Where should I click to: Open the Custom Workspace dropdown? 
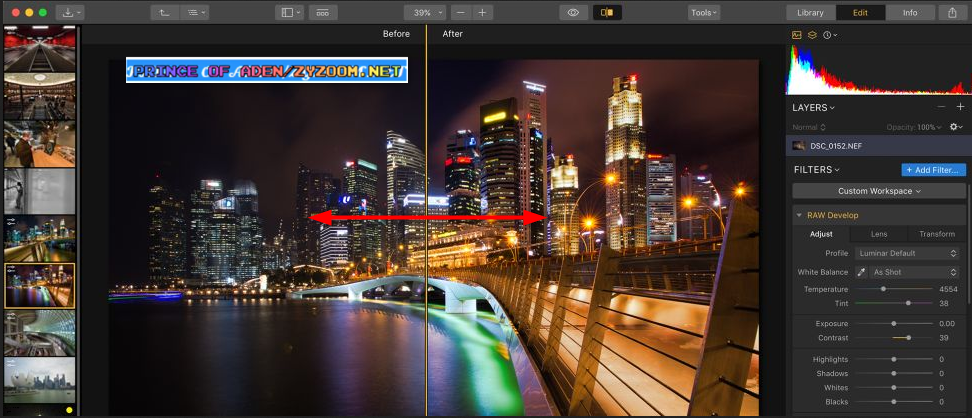point(879,191)
